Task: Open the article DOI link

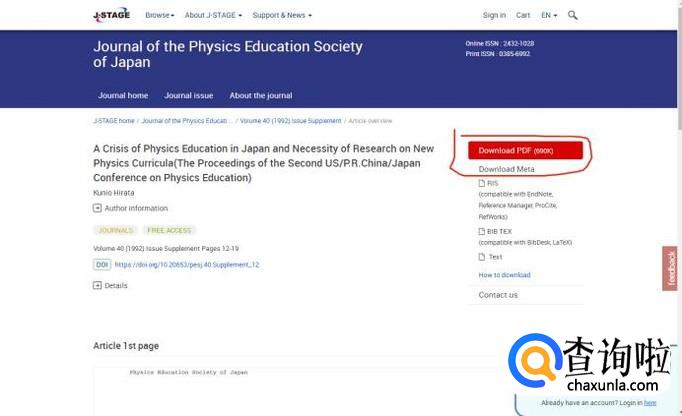Action: coord(187,265)
